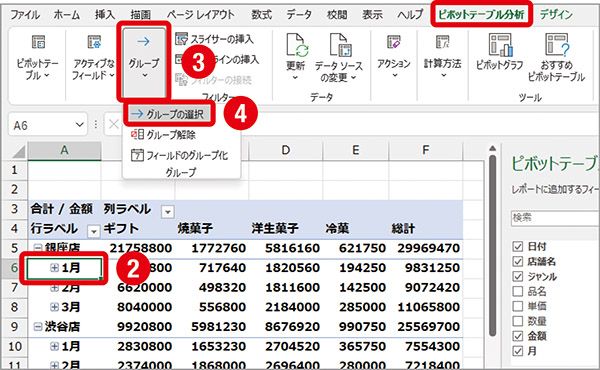Viewport: 600px width, 370px height.
Task: Click the ギフト column label cell
Action: [x=138, y=229]
